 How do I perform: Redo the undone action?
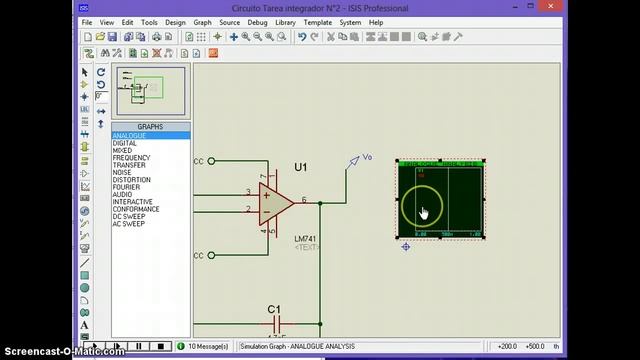(x=314, y=37)
